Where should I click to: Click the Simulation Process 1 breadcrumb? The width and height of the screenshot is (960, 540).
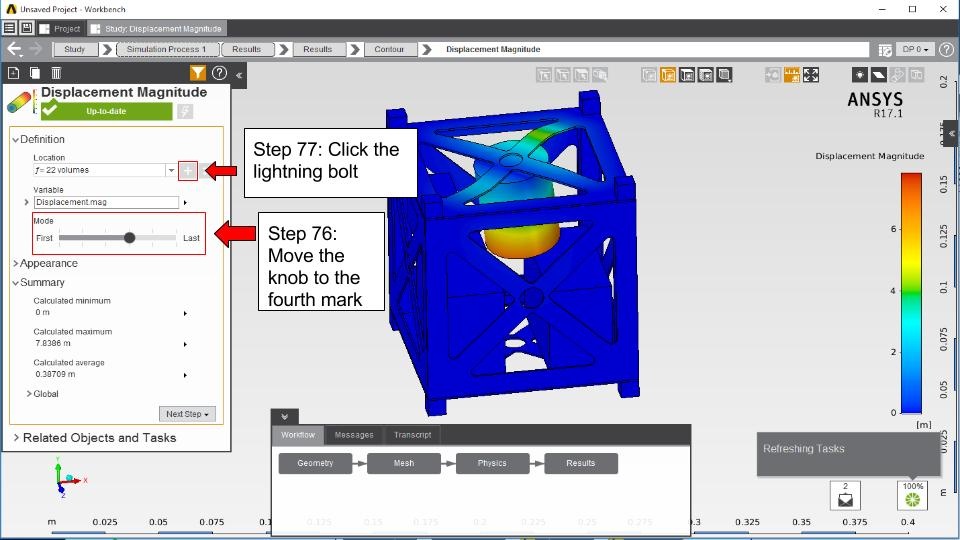166,49
